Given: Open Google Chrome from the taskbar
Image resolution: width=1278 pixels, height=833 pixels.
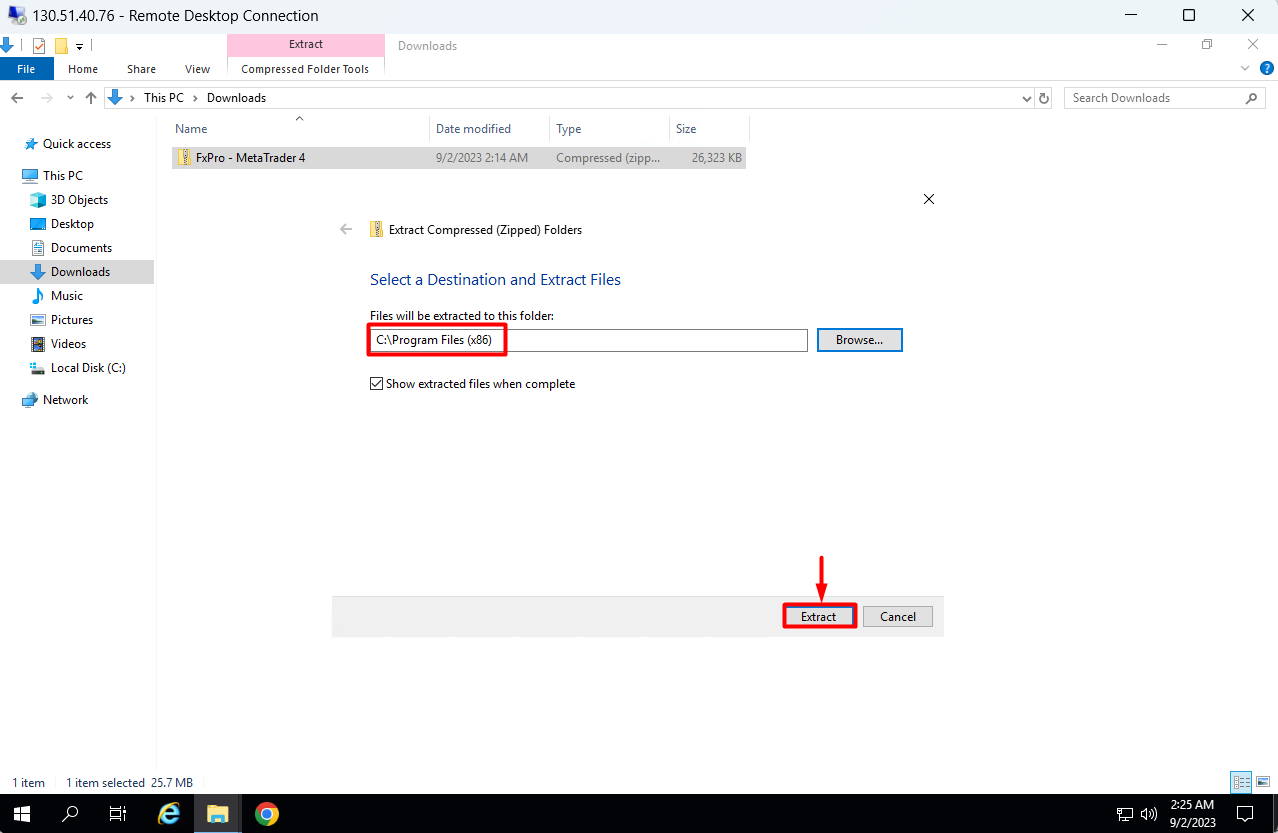Looking at the screenshot, I should 265,813.
